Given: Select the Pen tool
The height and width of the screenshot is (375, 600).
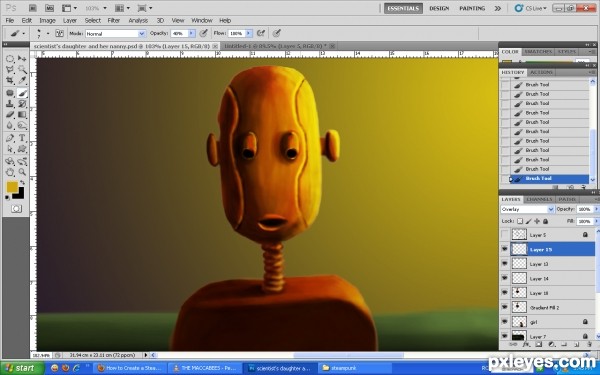Looking at the screenshot, I should click(10, 138).
